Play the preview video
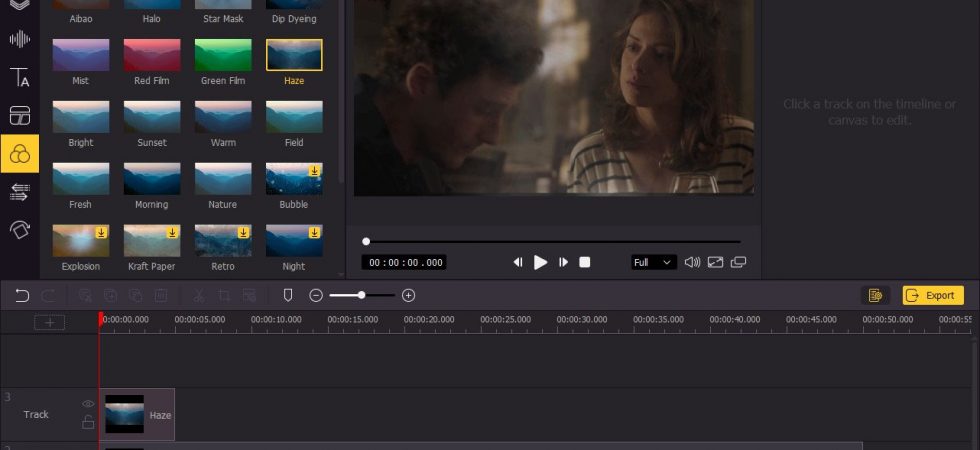This screenshot has height=450, width=980. tap(541, 262)
